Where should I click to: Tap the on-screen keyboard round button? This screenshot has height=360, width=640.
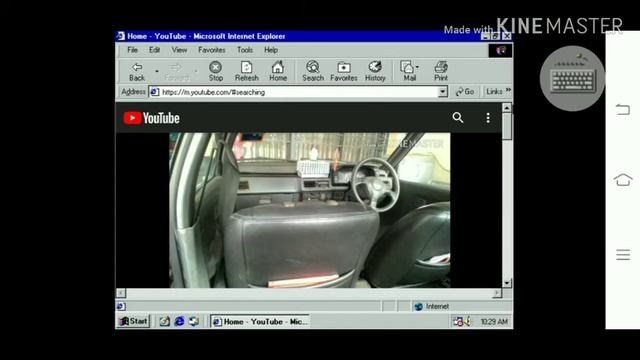point(572,78)
